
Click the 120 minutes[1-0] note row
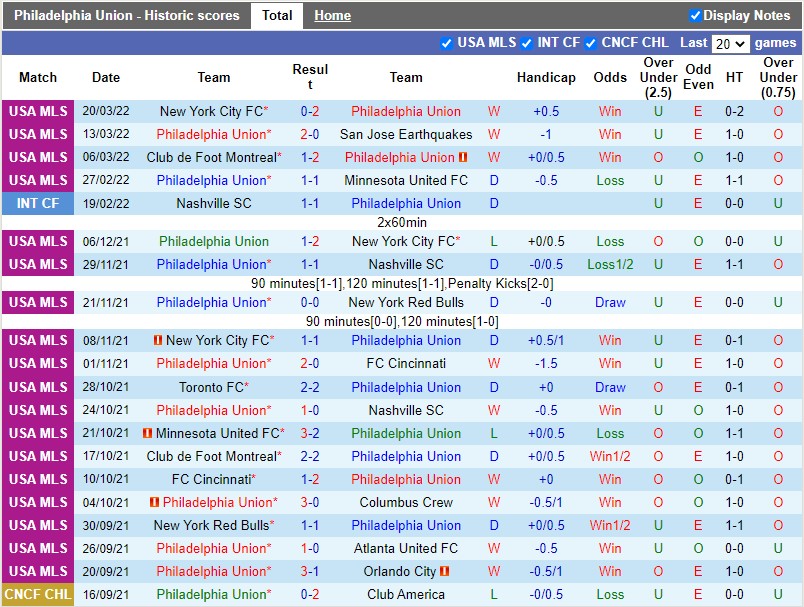[x=402, y=321]
